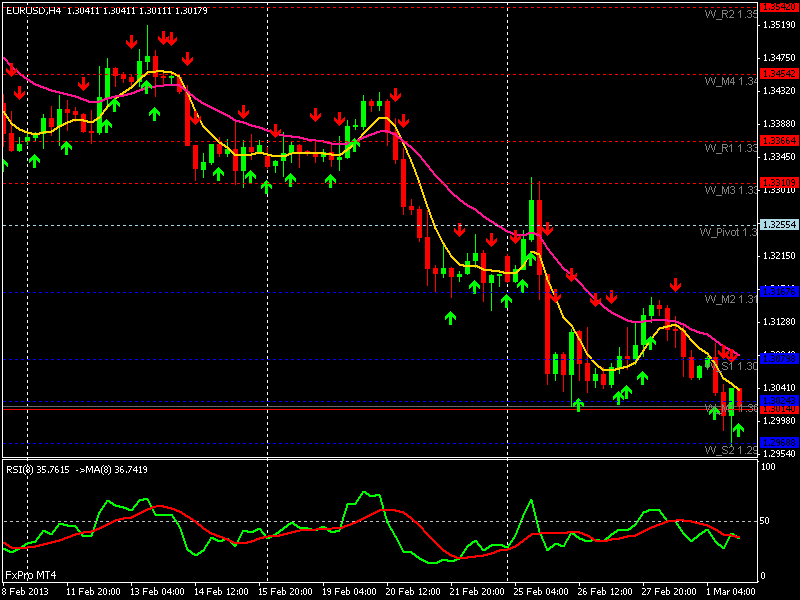This screenshot has height=600, width=800.
Task: Select the blue 1.30798 price tag
Action: (779, 359)
